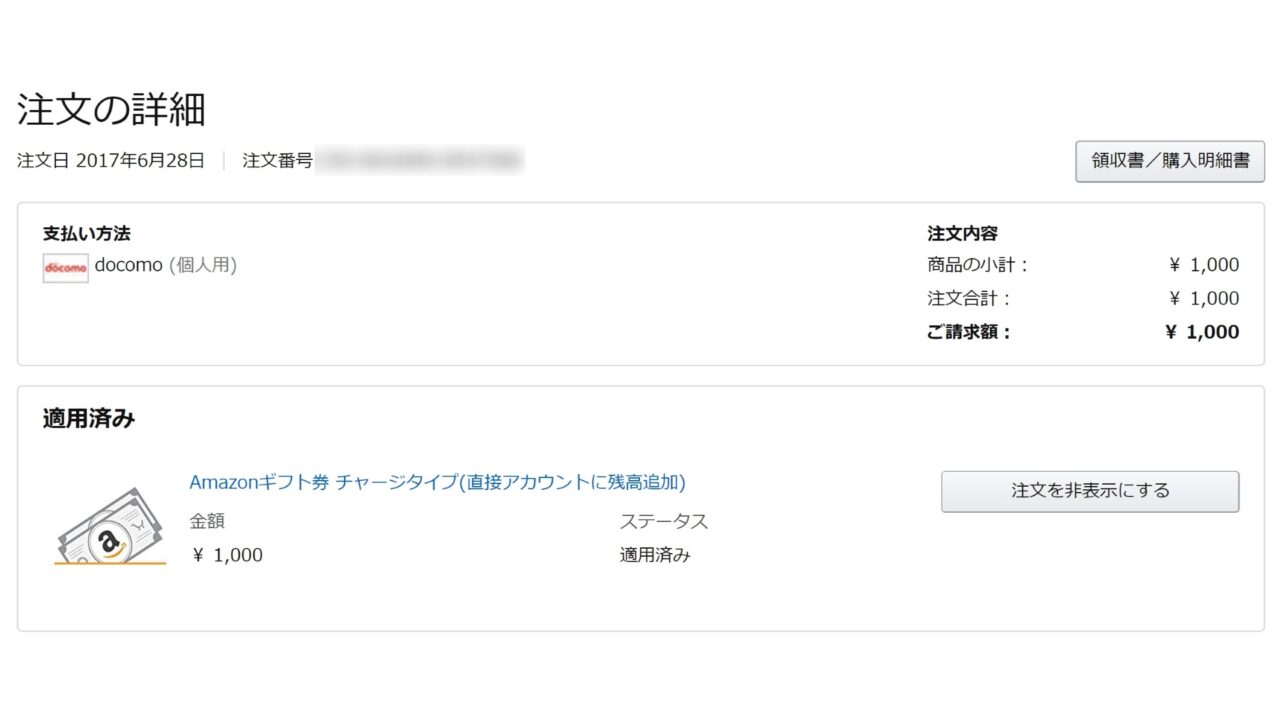1280x720 pixels.
Task: Open the 領収書／購入明細書 button
Action: click(1170, 161)
